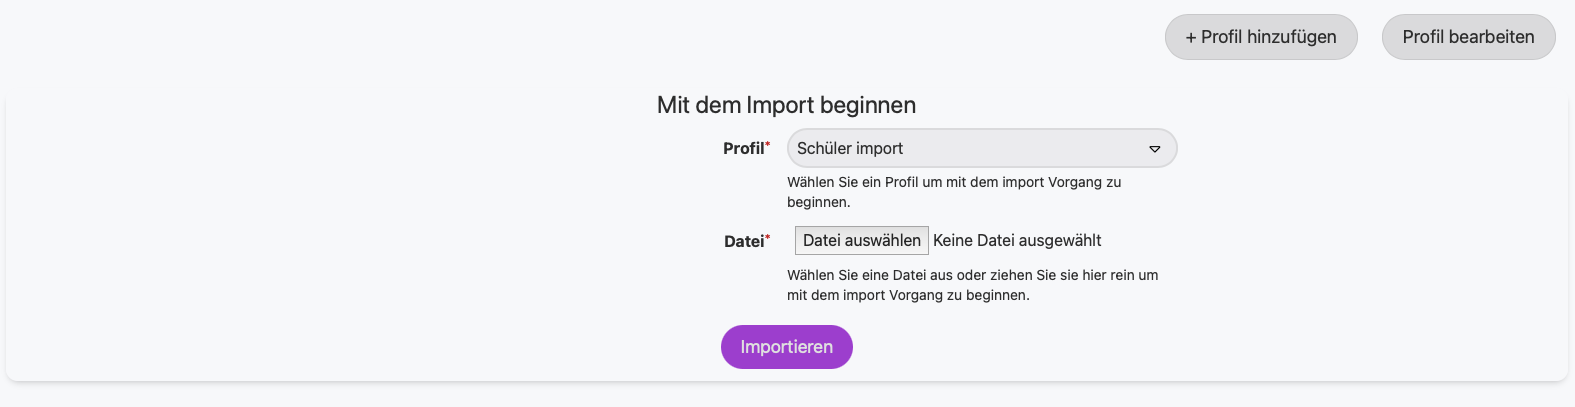This screenshot has width=1575, height=407.
Task: Click the 'Keine Datei ausgewählt' file status text
Action: click(x=1017, y=240)
